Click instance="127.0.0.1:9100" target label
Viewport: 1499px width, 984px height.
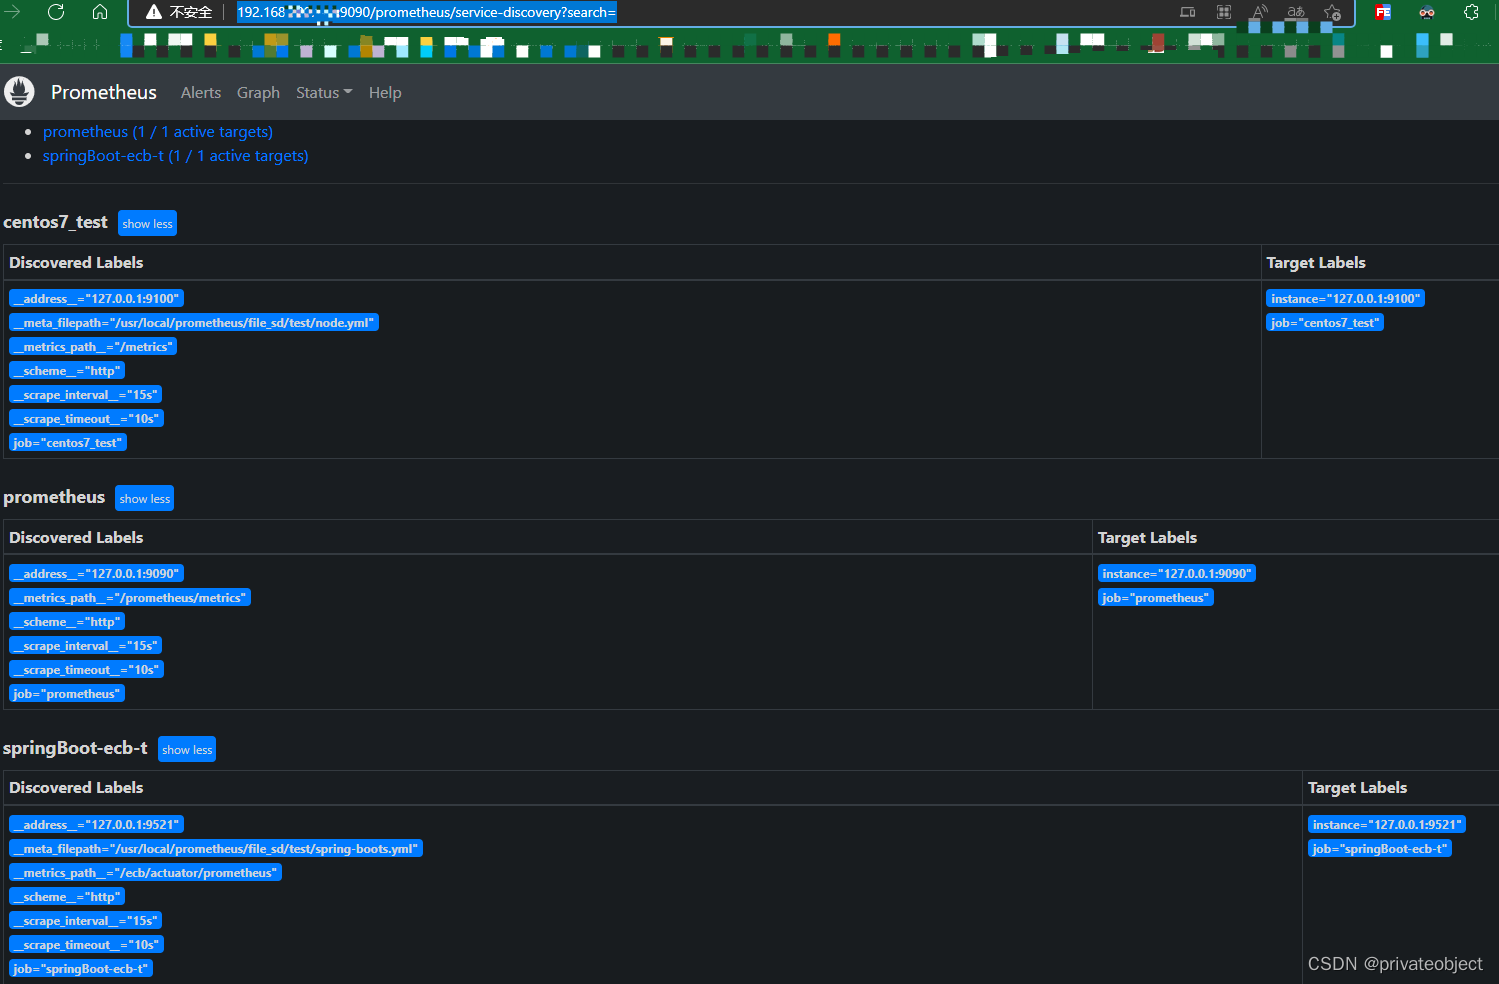click(1345, 298)
